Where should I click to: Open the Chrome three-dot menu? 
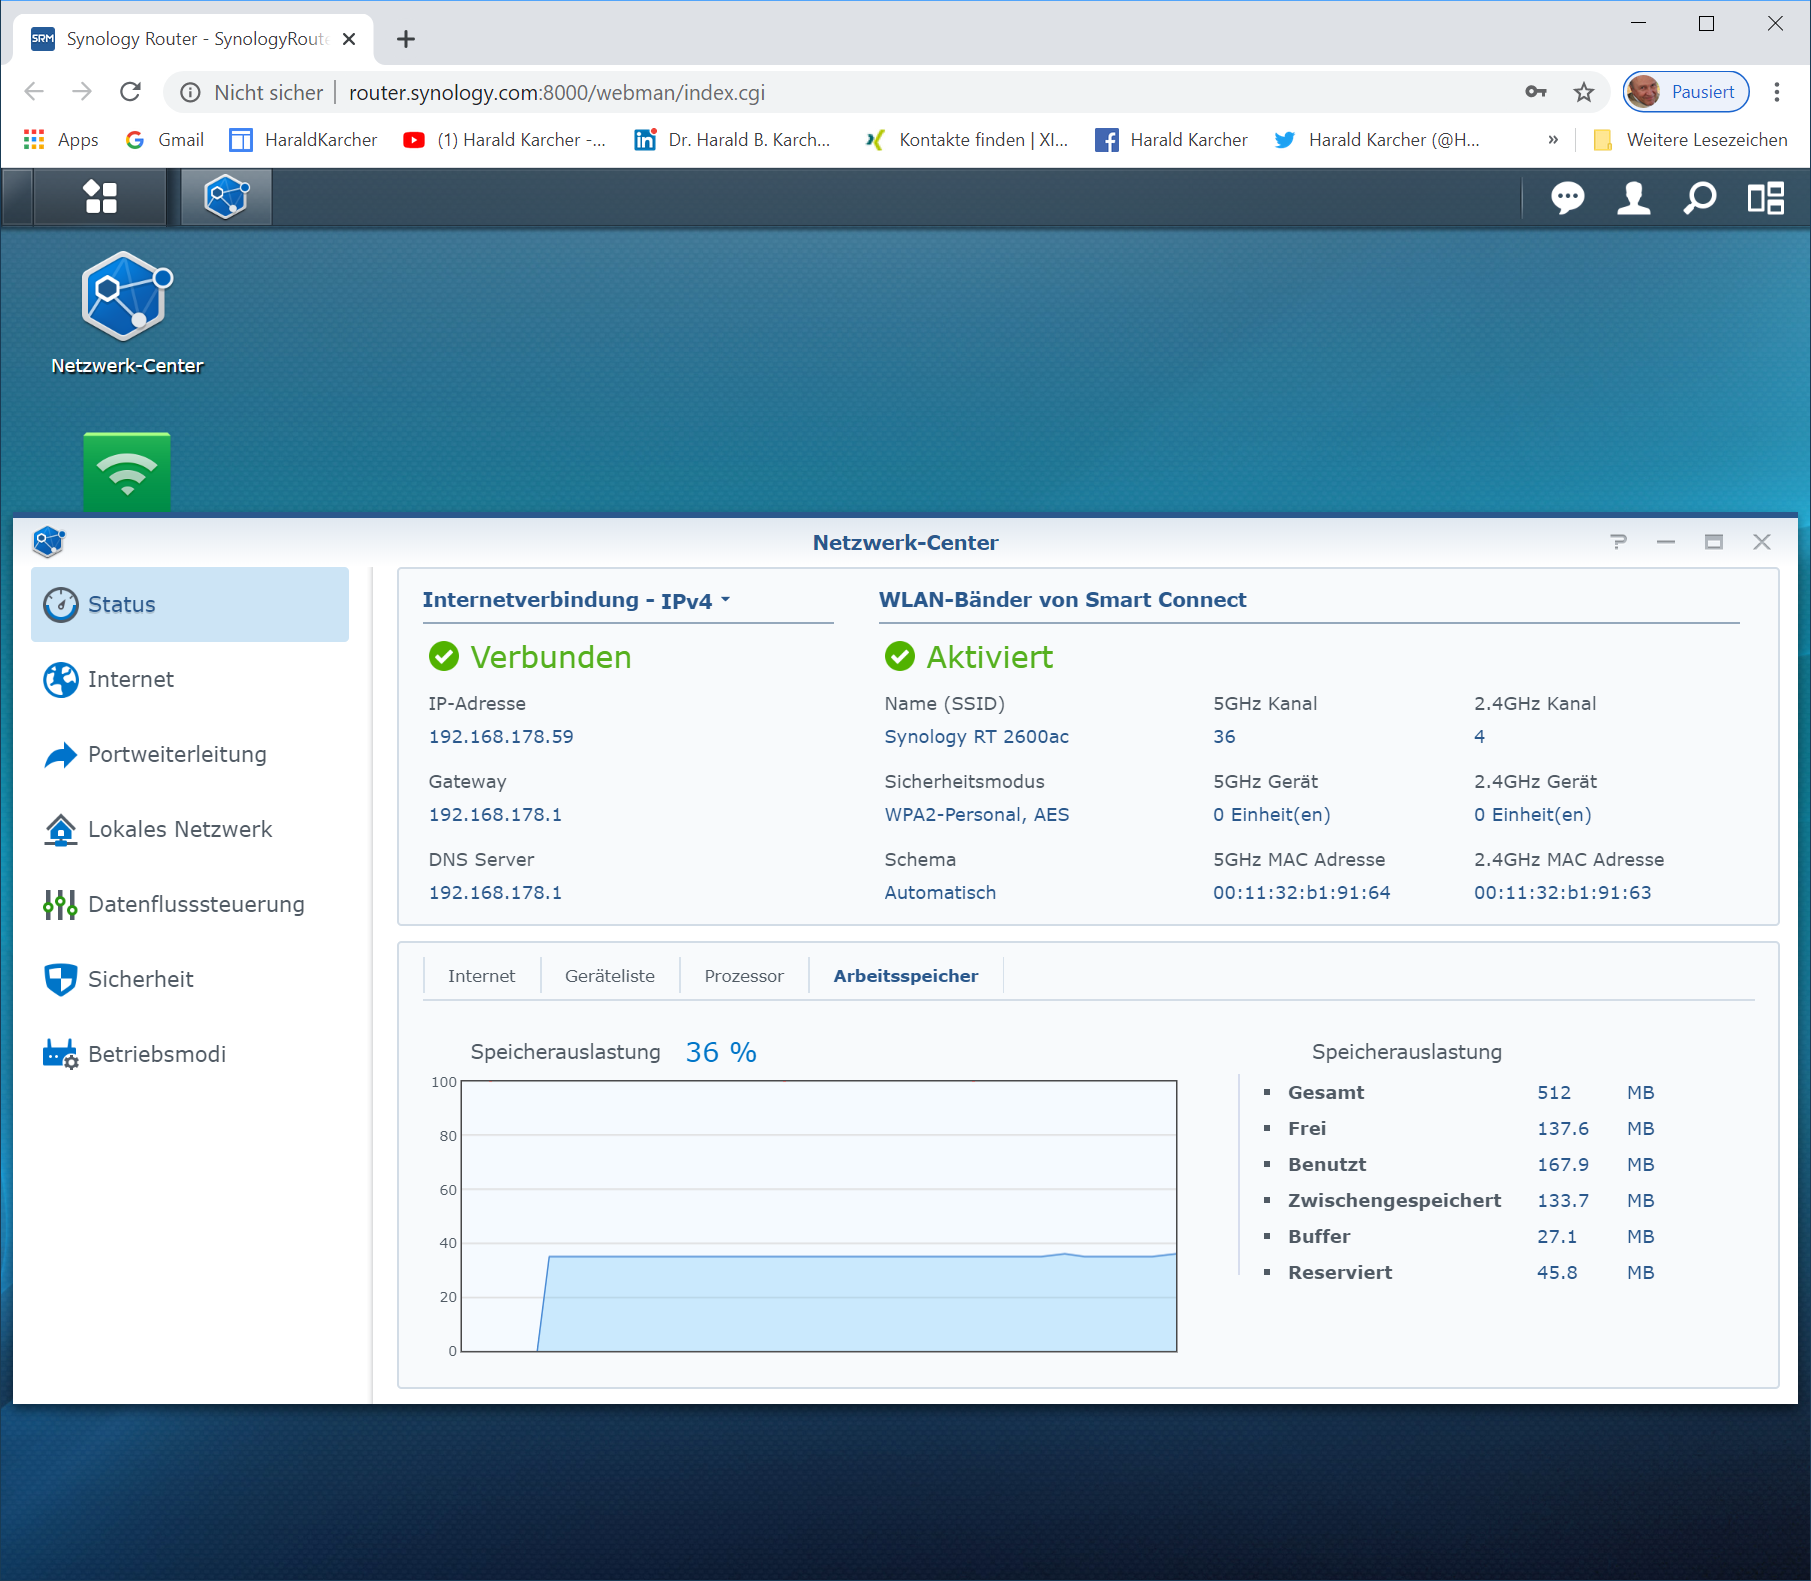[1777, 93]
